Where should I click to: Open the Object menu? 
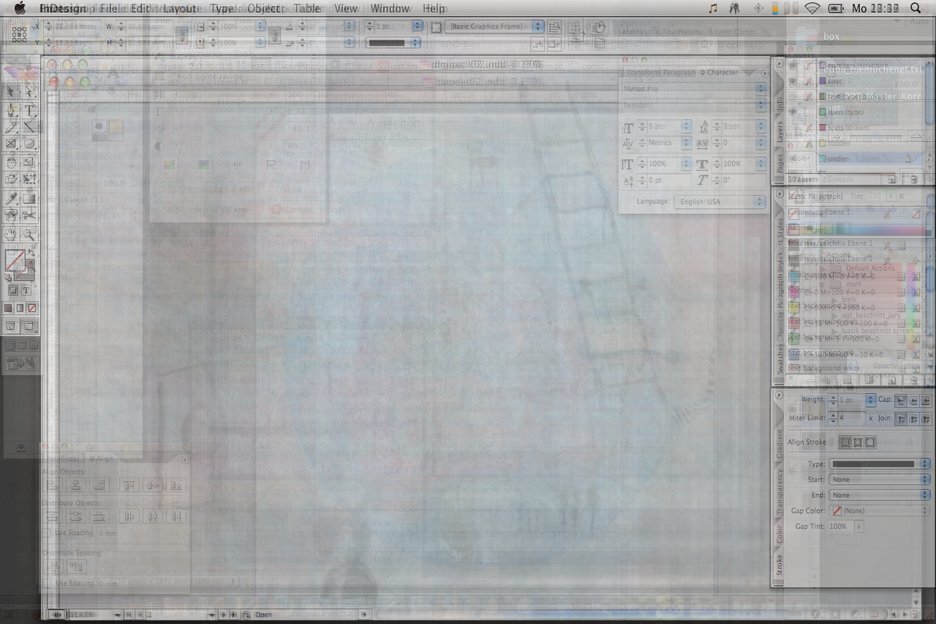[x=264, y=8]
